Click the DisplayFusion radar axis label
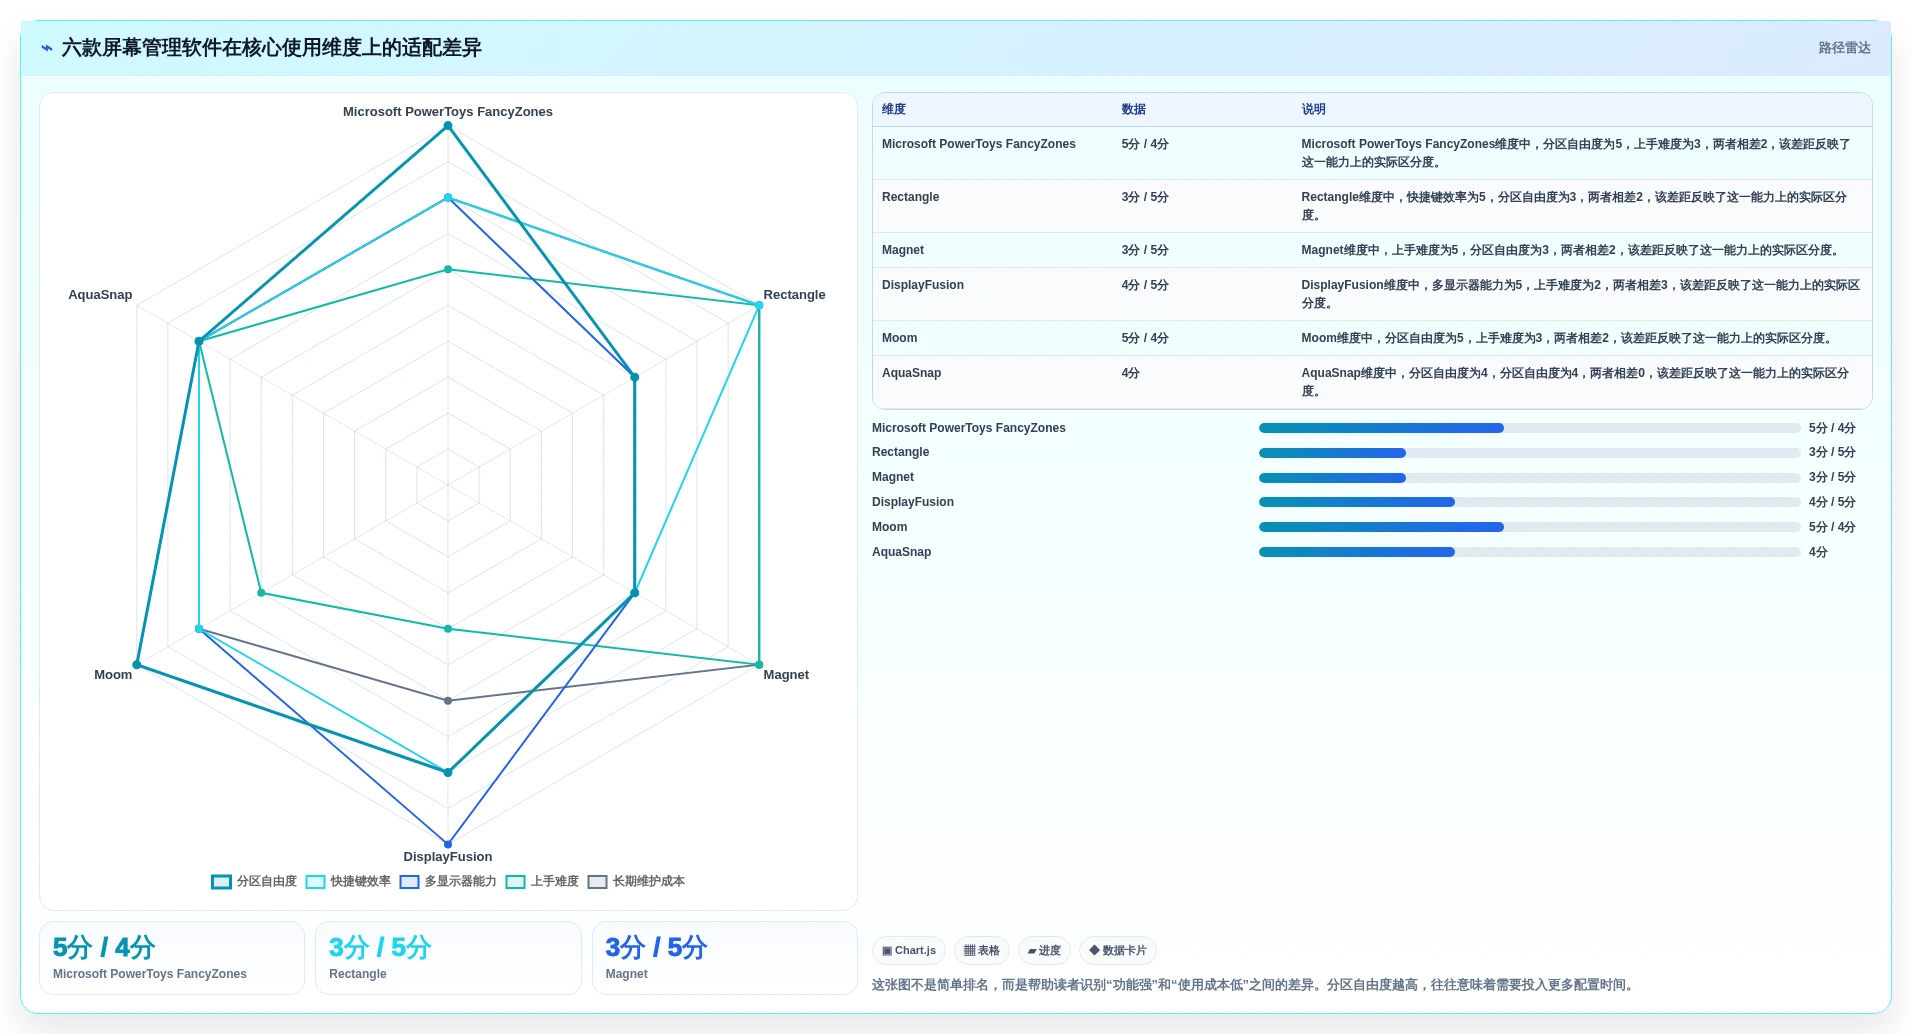This screenshot has height=1034, width=1912. tap(448, 857)
